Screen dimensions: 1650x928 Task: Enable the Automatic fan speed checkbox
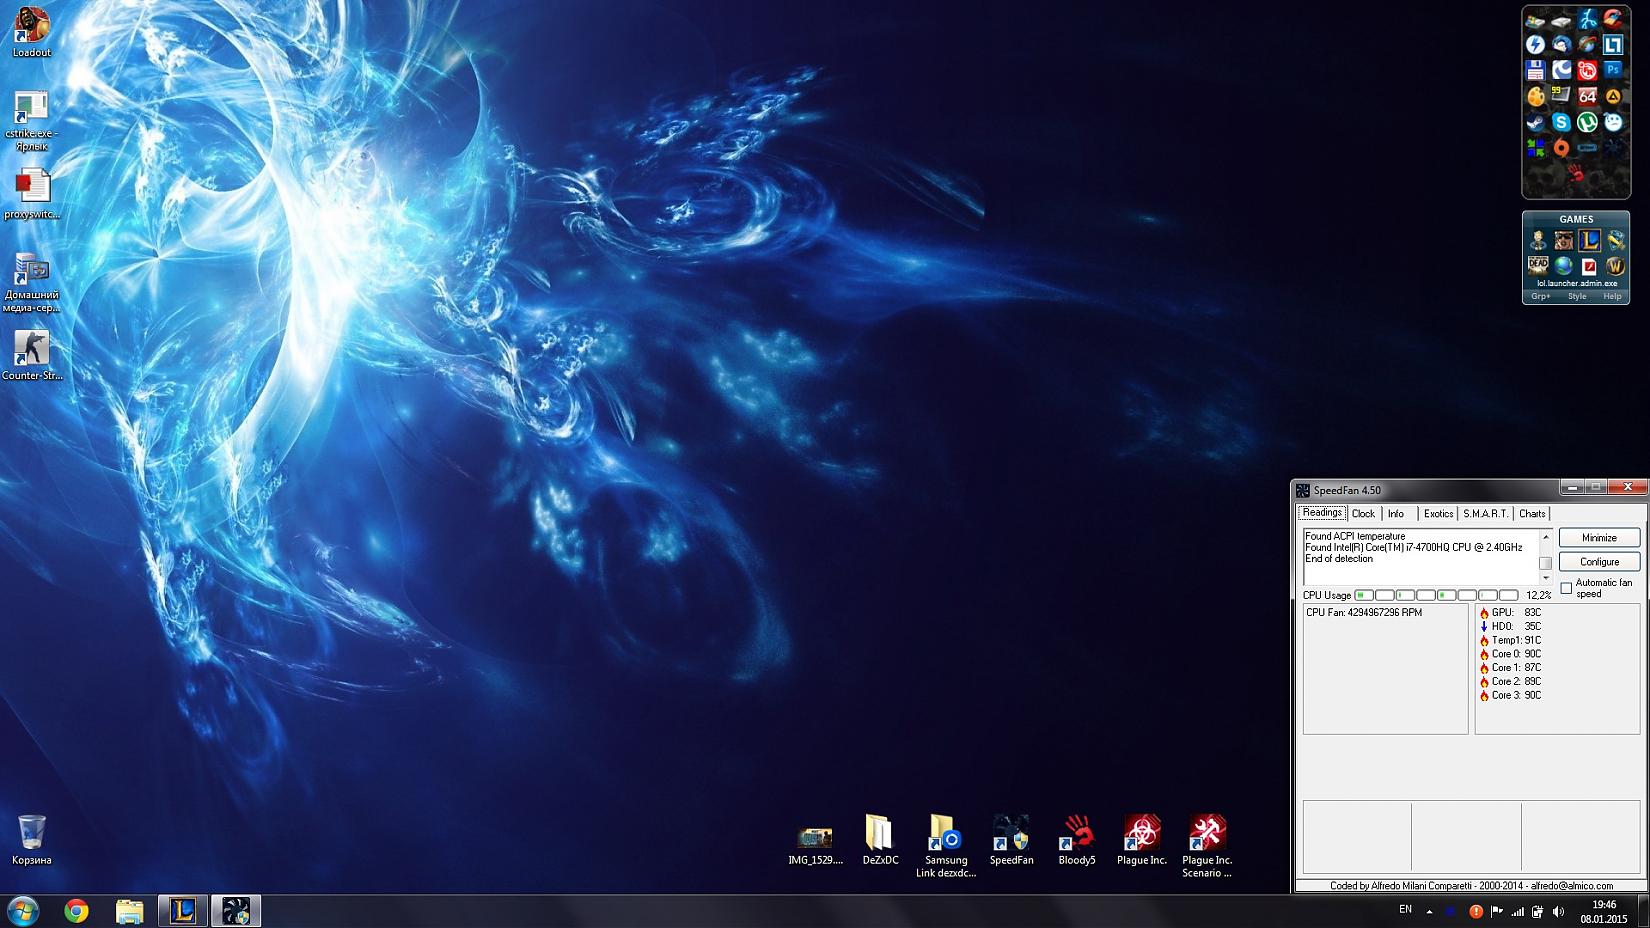pyautogui.click(x=1566, y=588)
